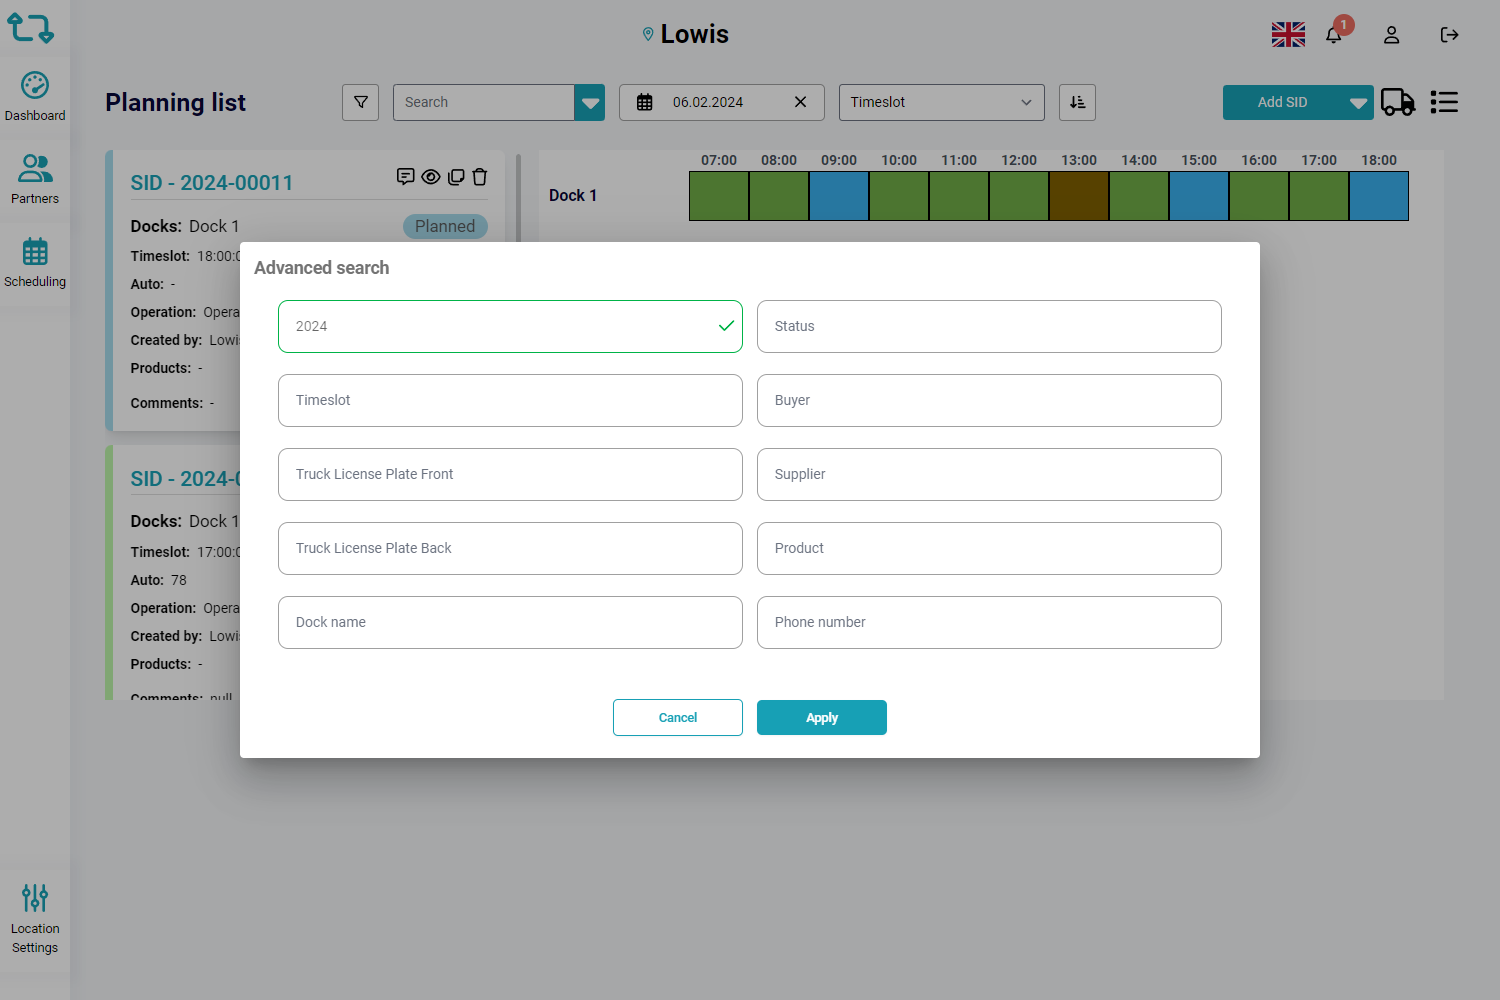Click the location pin next to Lowis
Viewport: 1500px width, 1000px height.
click(x=648, y=34)
